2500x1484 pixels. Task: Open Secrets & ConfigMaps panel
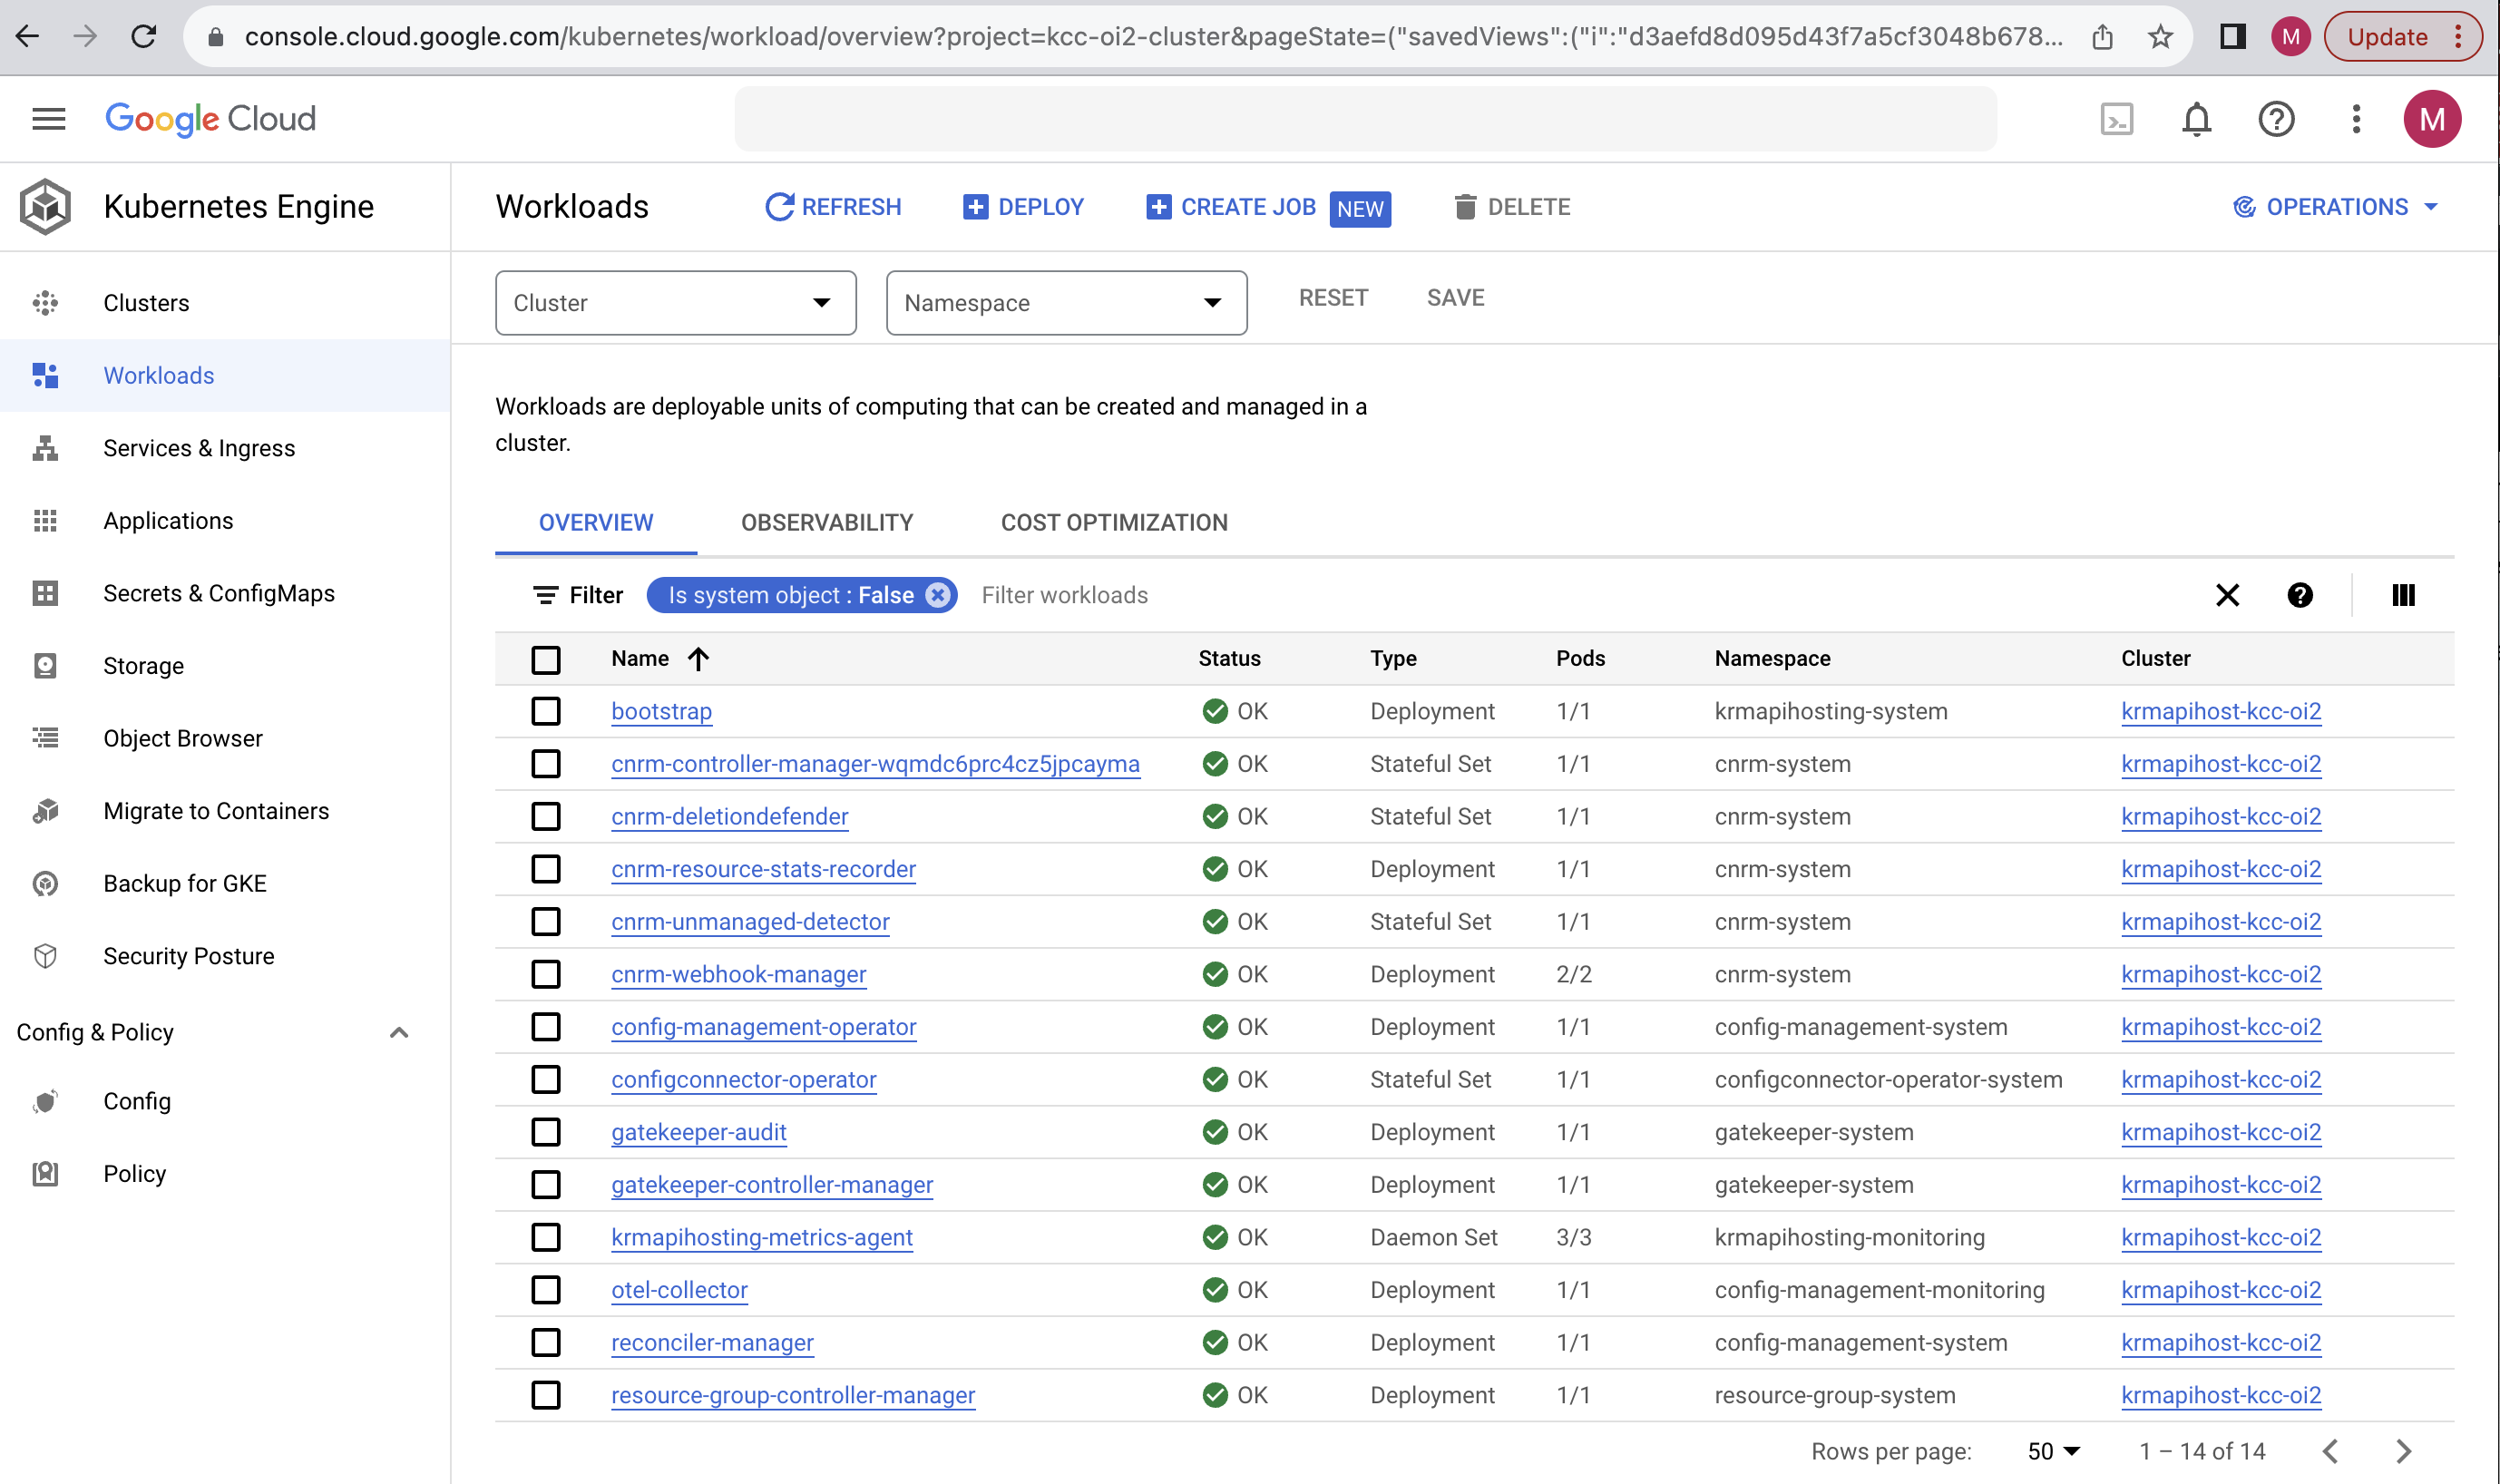click(x=219, y=593)
